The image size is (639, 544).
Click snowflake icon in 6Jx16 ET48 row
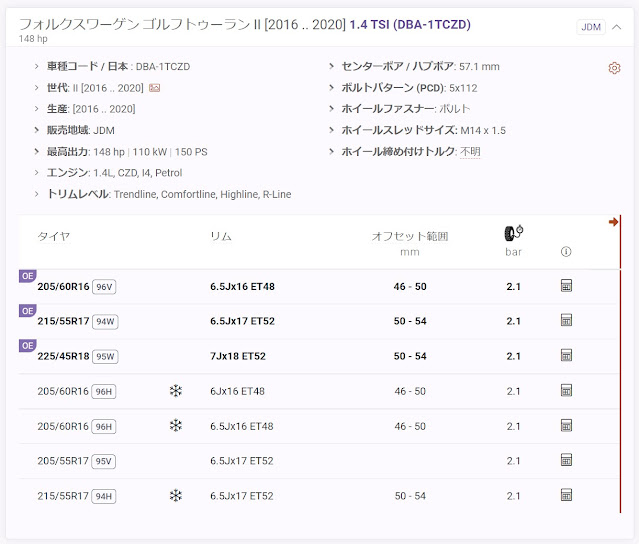(x=176, y=391)
